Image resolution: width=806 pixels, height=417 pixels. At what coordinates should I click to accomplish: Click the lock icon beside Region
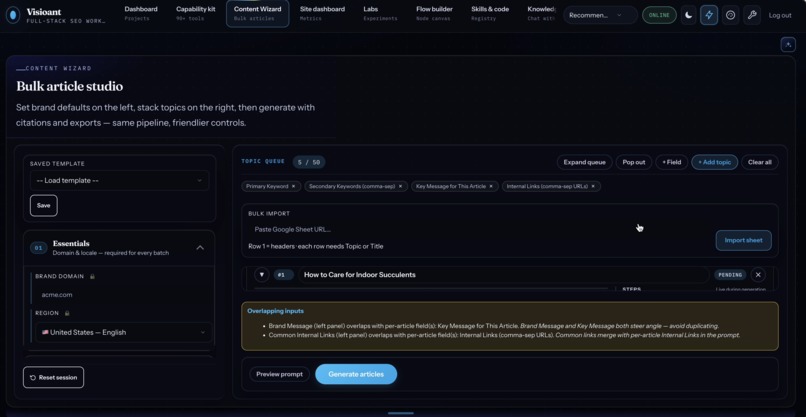tap(67, 313)
